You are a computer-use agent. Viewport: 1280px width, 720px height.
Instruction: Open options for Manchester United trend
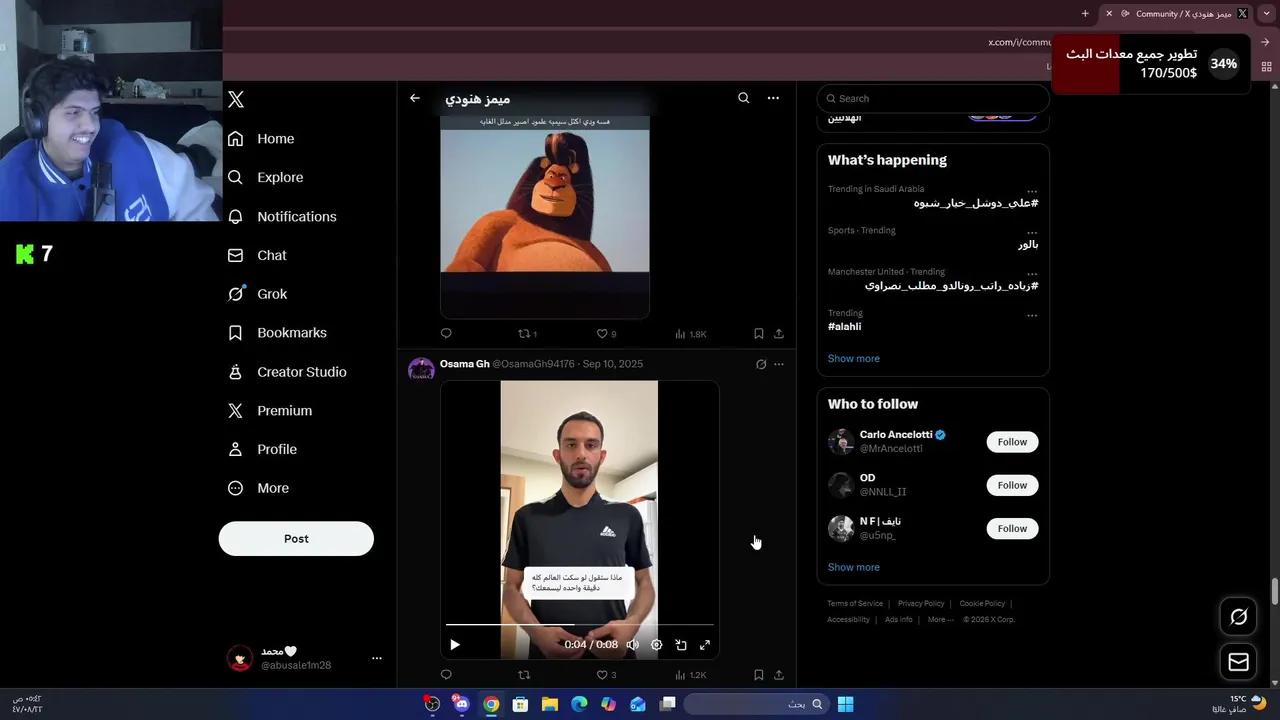1032,272
